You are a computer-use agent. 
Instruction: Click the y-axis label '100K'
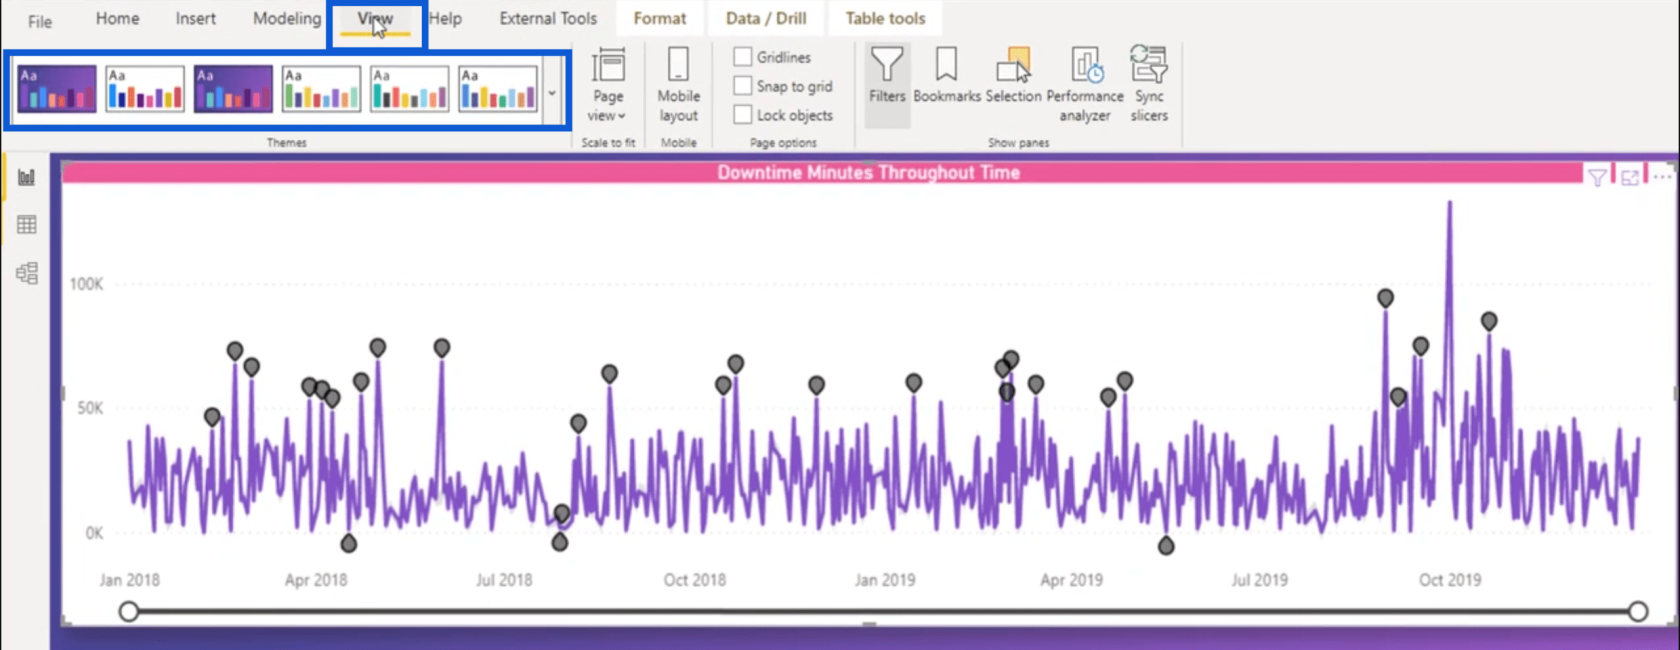(x=86, y=284)
